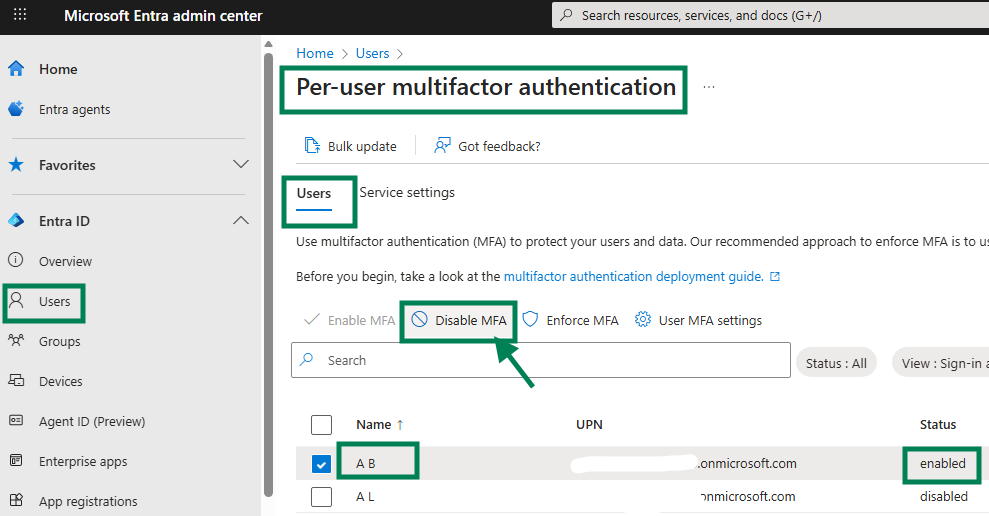This screenshot has height=516, width=989.
Task: Click the Enterprise apps icon
Action: tap(16, 460)
